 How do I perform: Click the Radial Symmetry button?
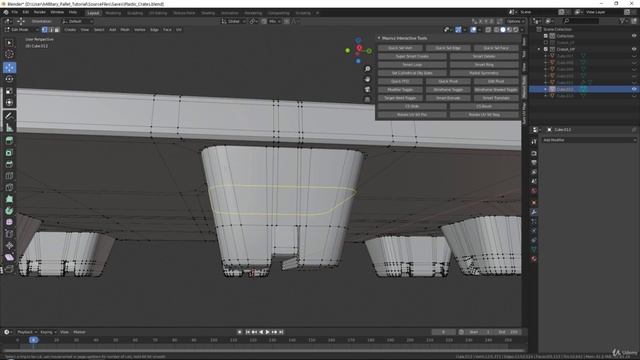click(x=484, y=73)
